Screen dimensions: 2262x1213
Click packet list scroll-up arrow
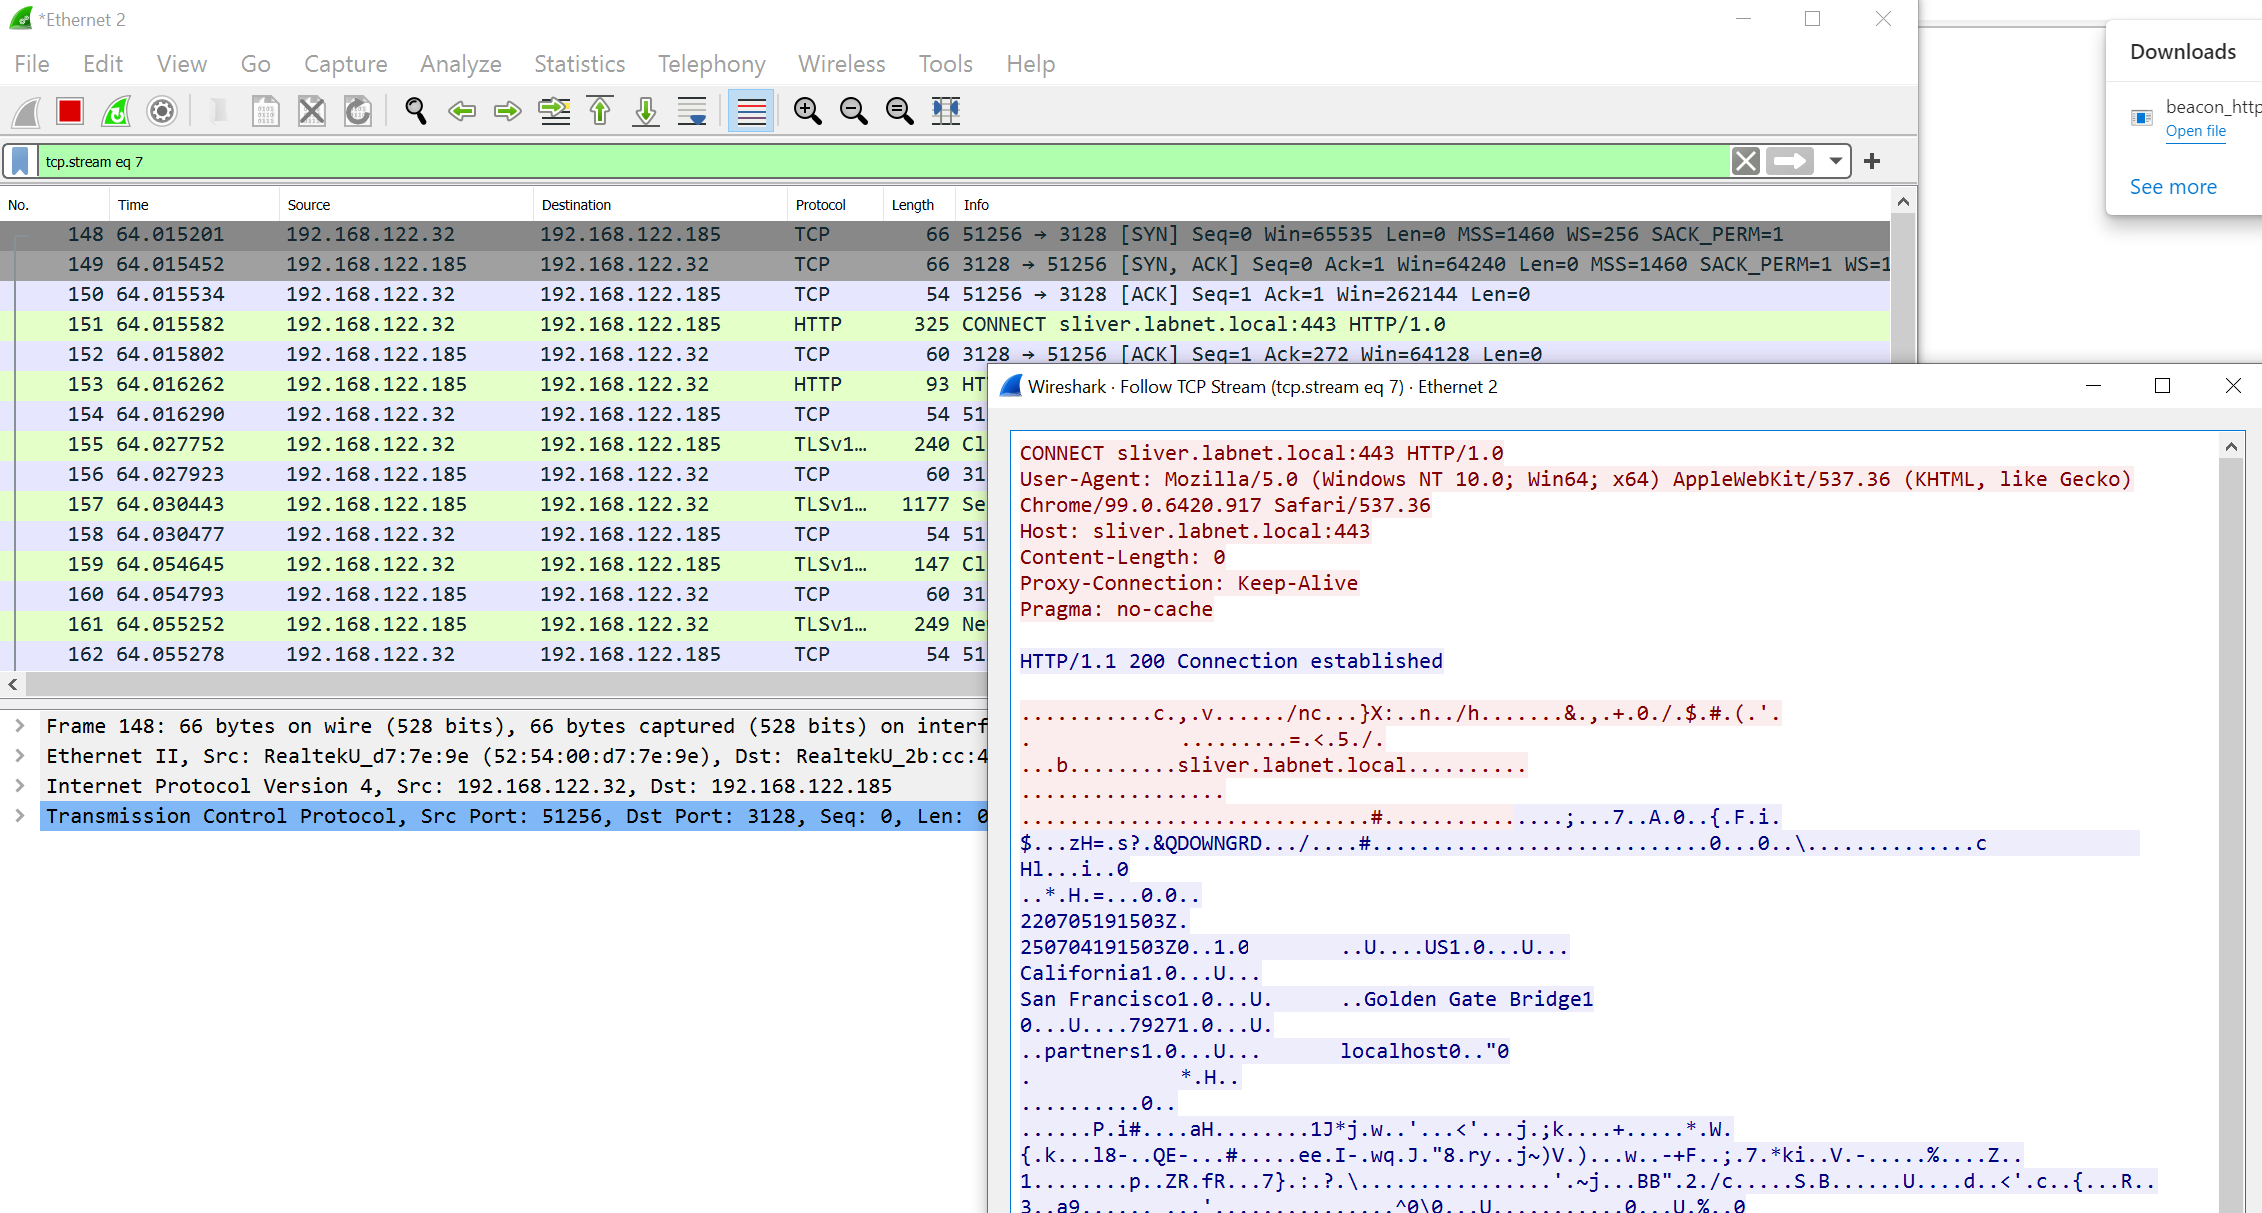pos(1903,202)
